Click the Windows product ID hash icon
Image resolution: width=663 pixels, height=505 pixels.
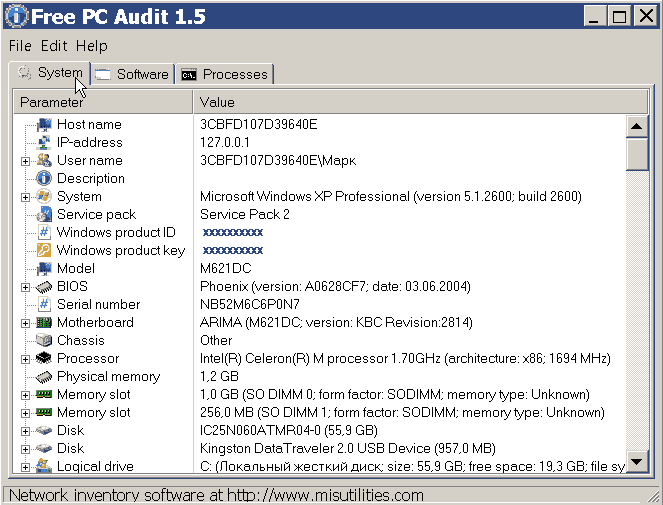[x=44, y=232]
